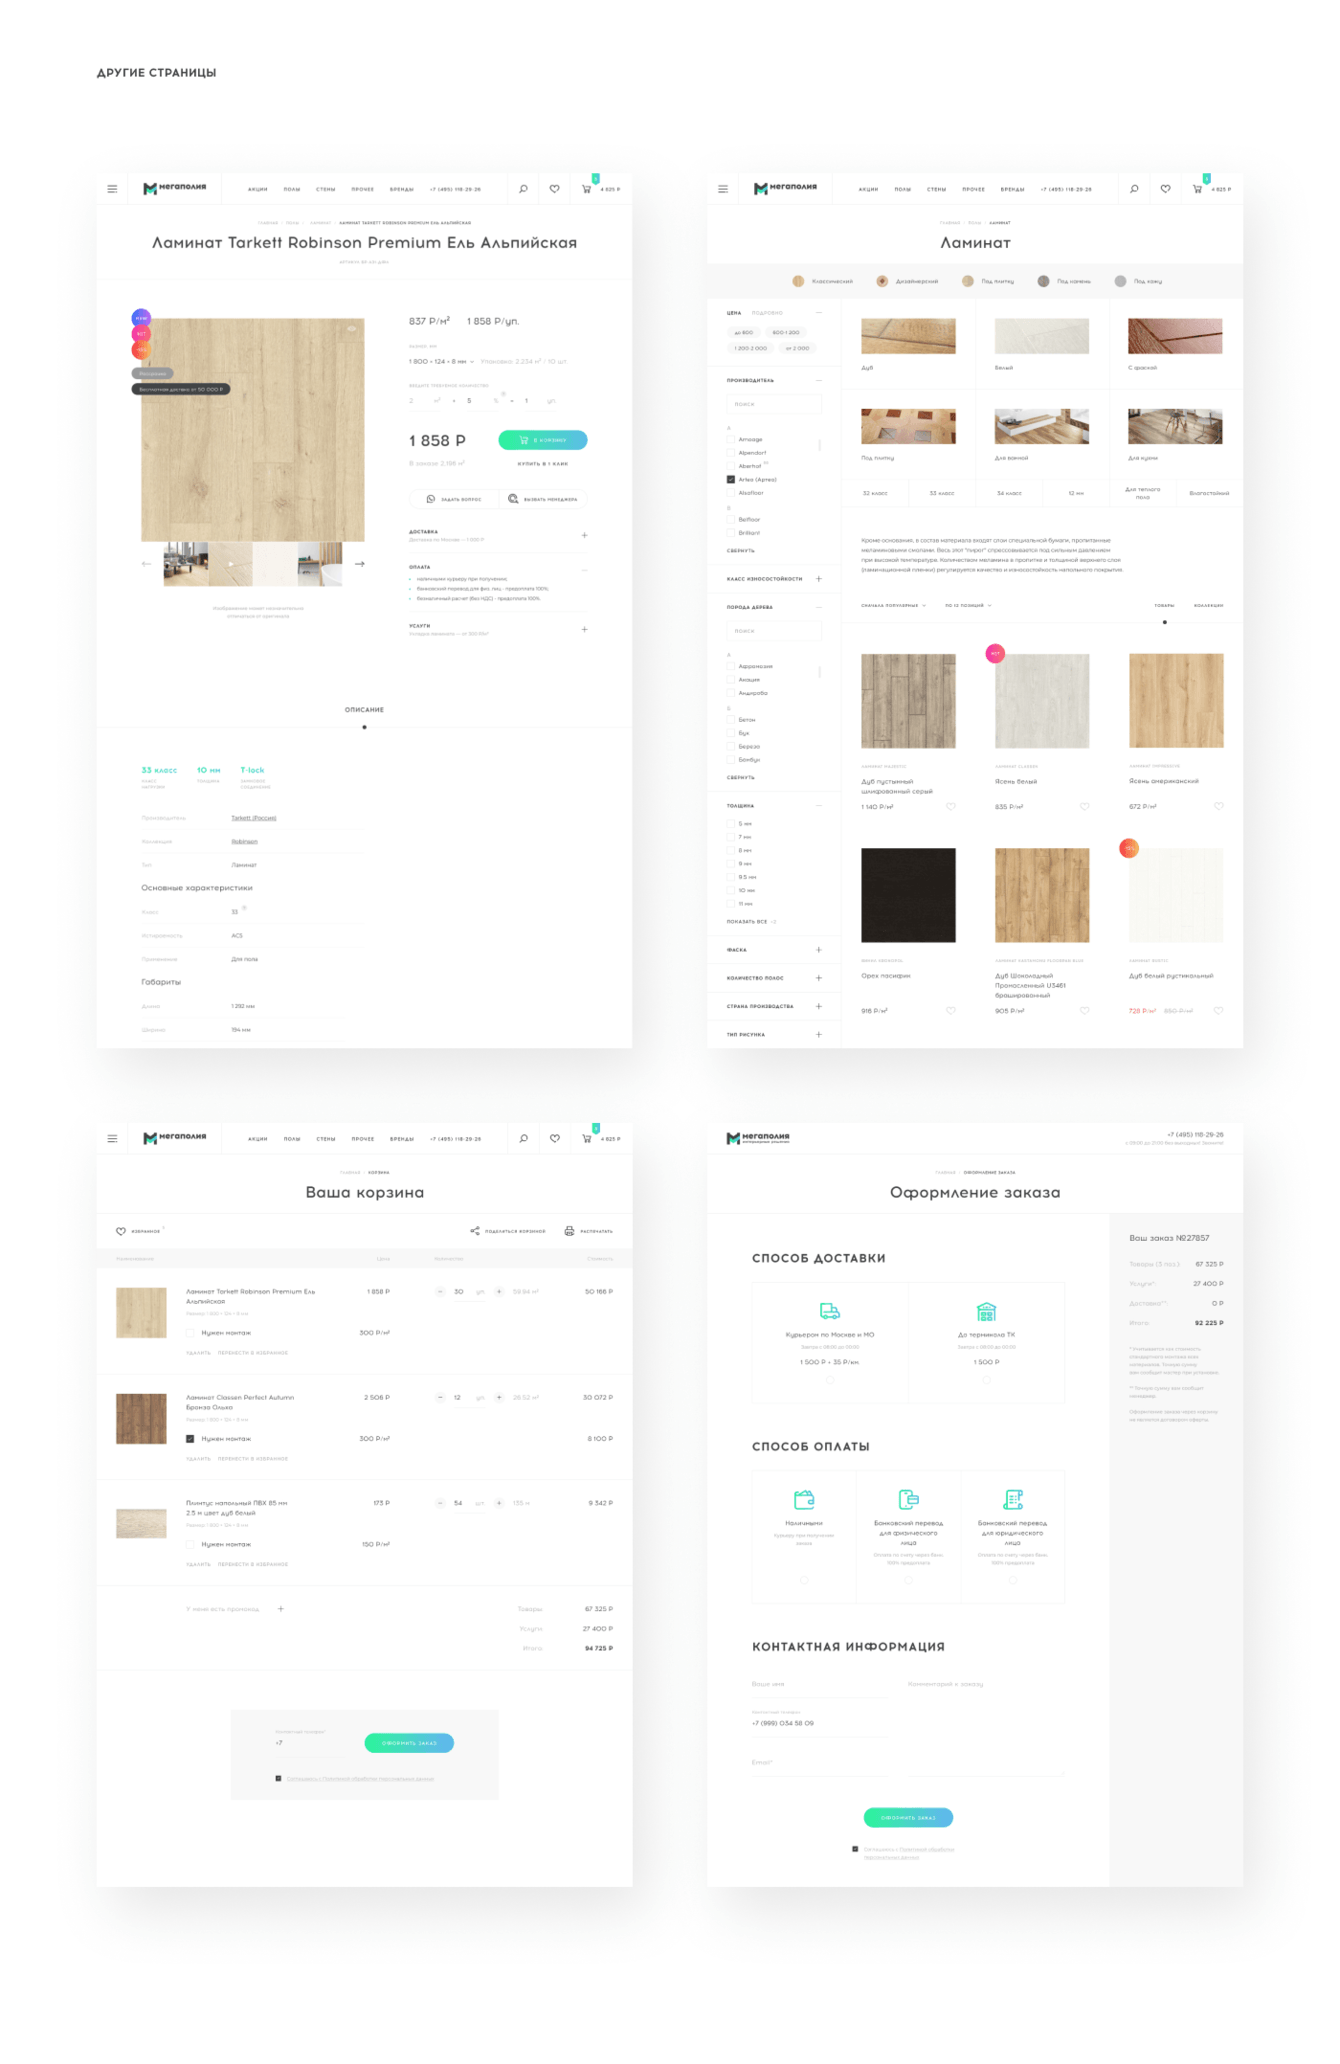
Task: Select terminal TK delivery building icon
Action: tap(987, 1311)
